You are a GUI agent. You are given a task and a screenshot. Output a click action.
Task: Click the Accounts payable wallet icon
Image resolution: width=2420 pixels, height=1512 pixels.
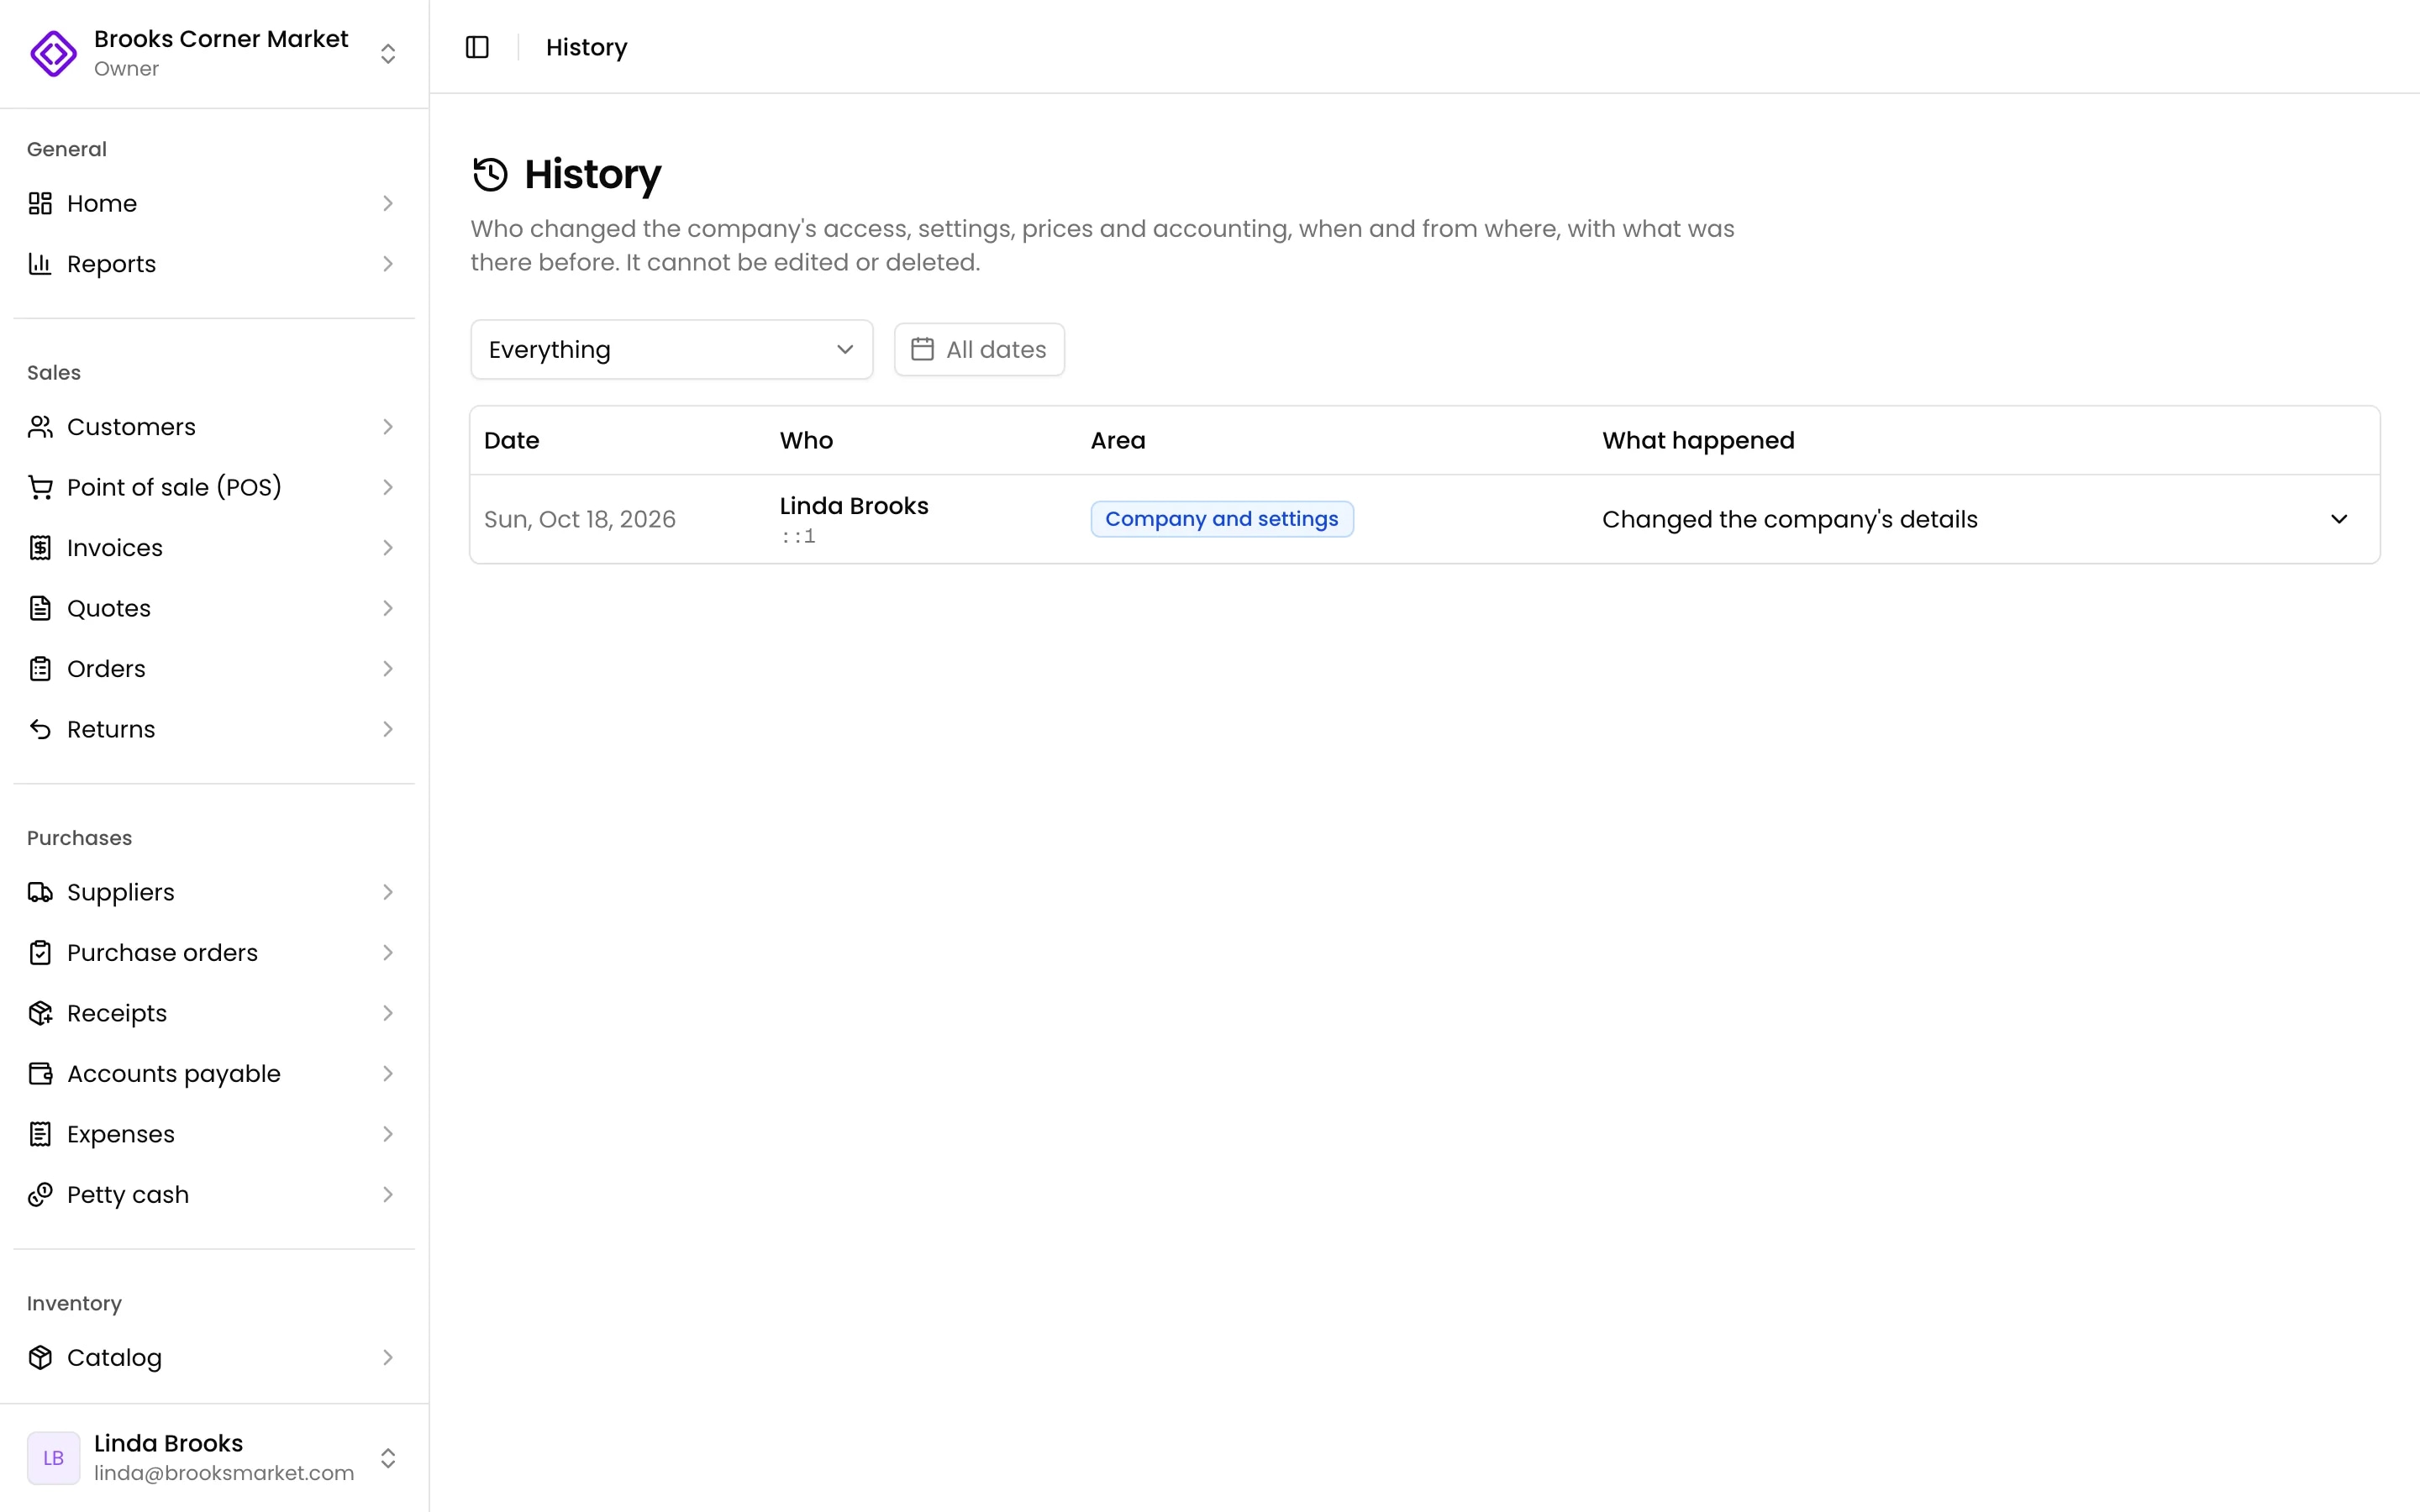tap(40, 1074)
